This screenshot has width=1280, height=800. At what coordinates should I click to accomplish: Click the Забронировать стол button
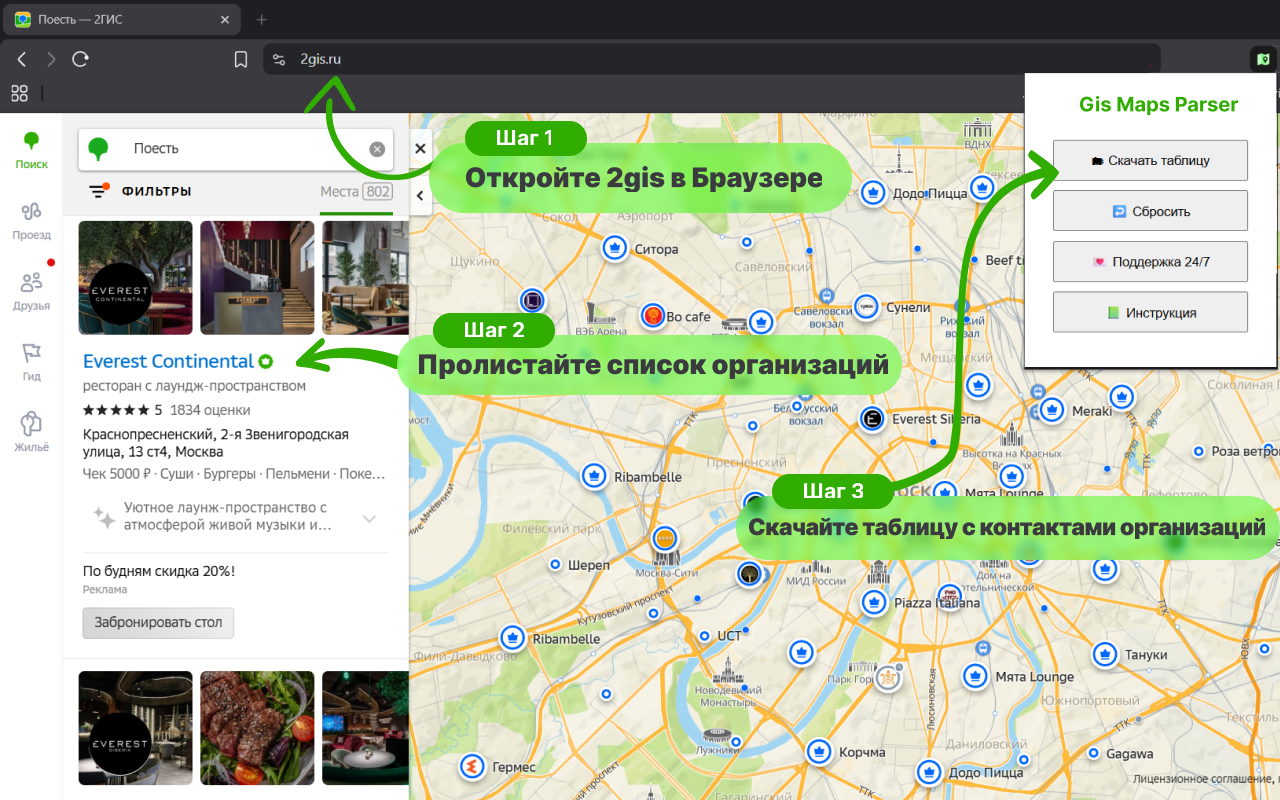(159, 622)
